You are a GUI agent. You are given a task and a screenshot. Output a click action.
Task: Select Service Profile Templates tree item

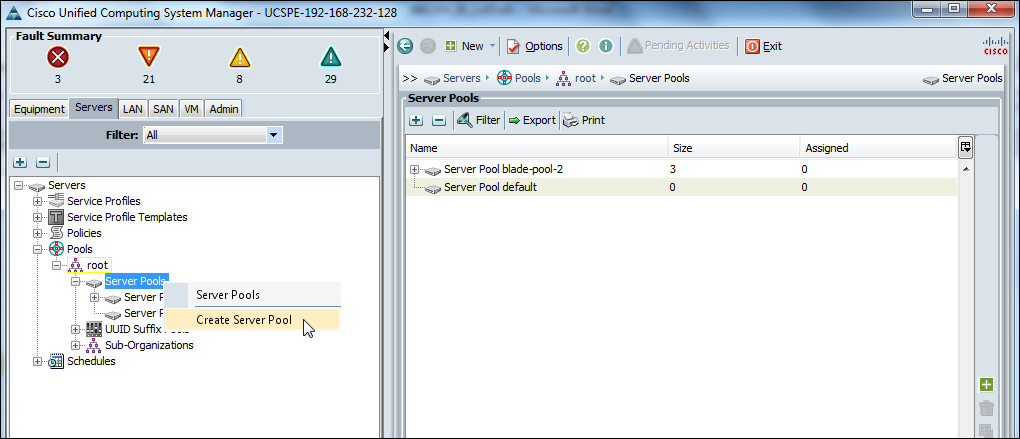(x=128, y=217)
